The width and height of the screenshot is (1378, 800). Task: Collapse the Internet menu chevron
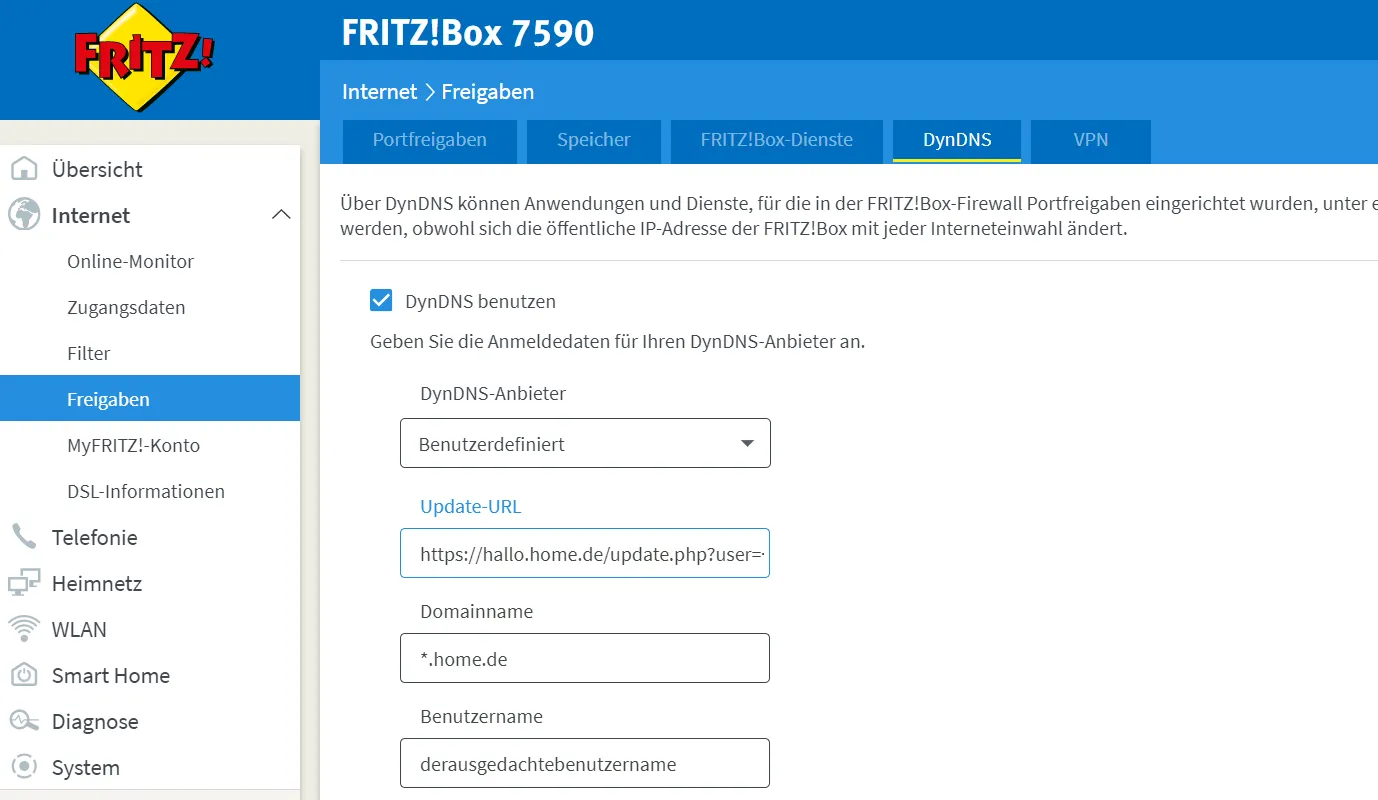[x=281, y=215]
